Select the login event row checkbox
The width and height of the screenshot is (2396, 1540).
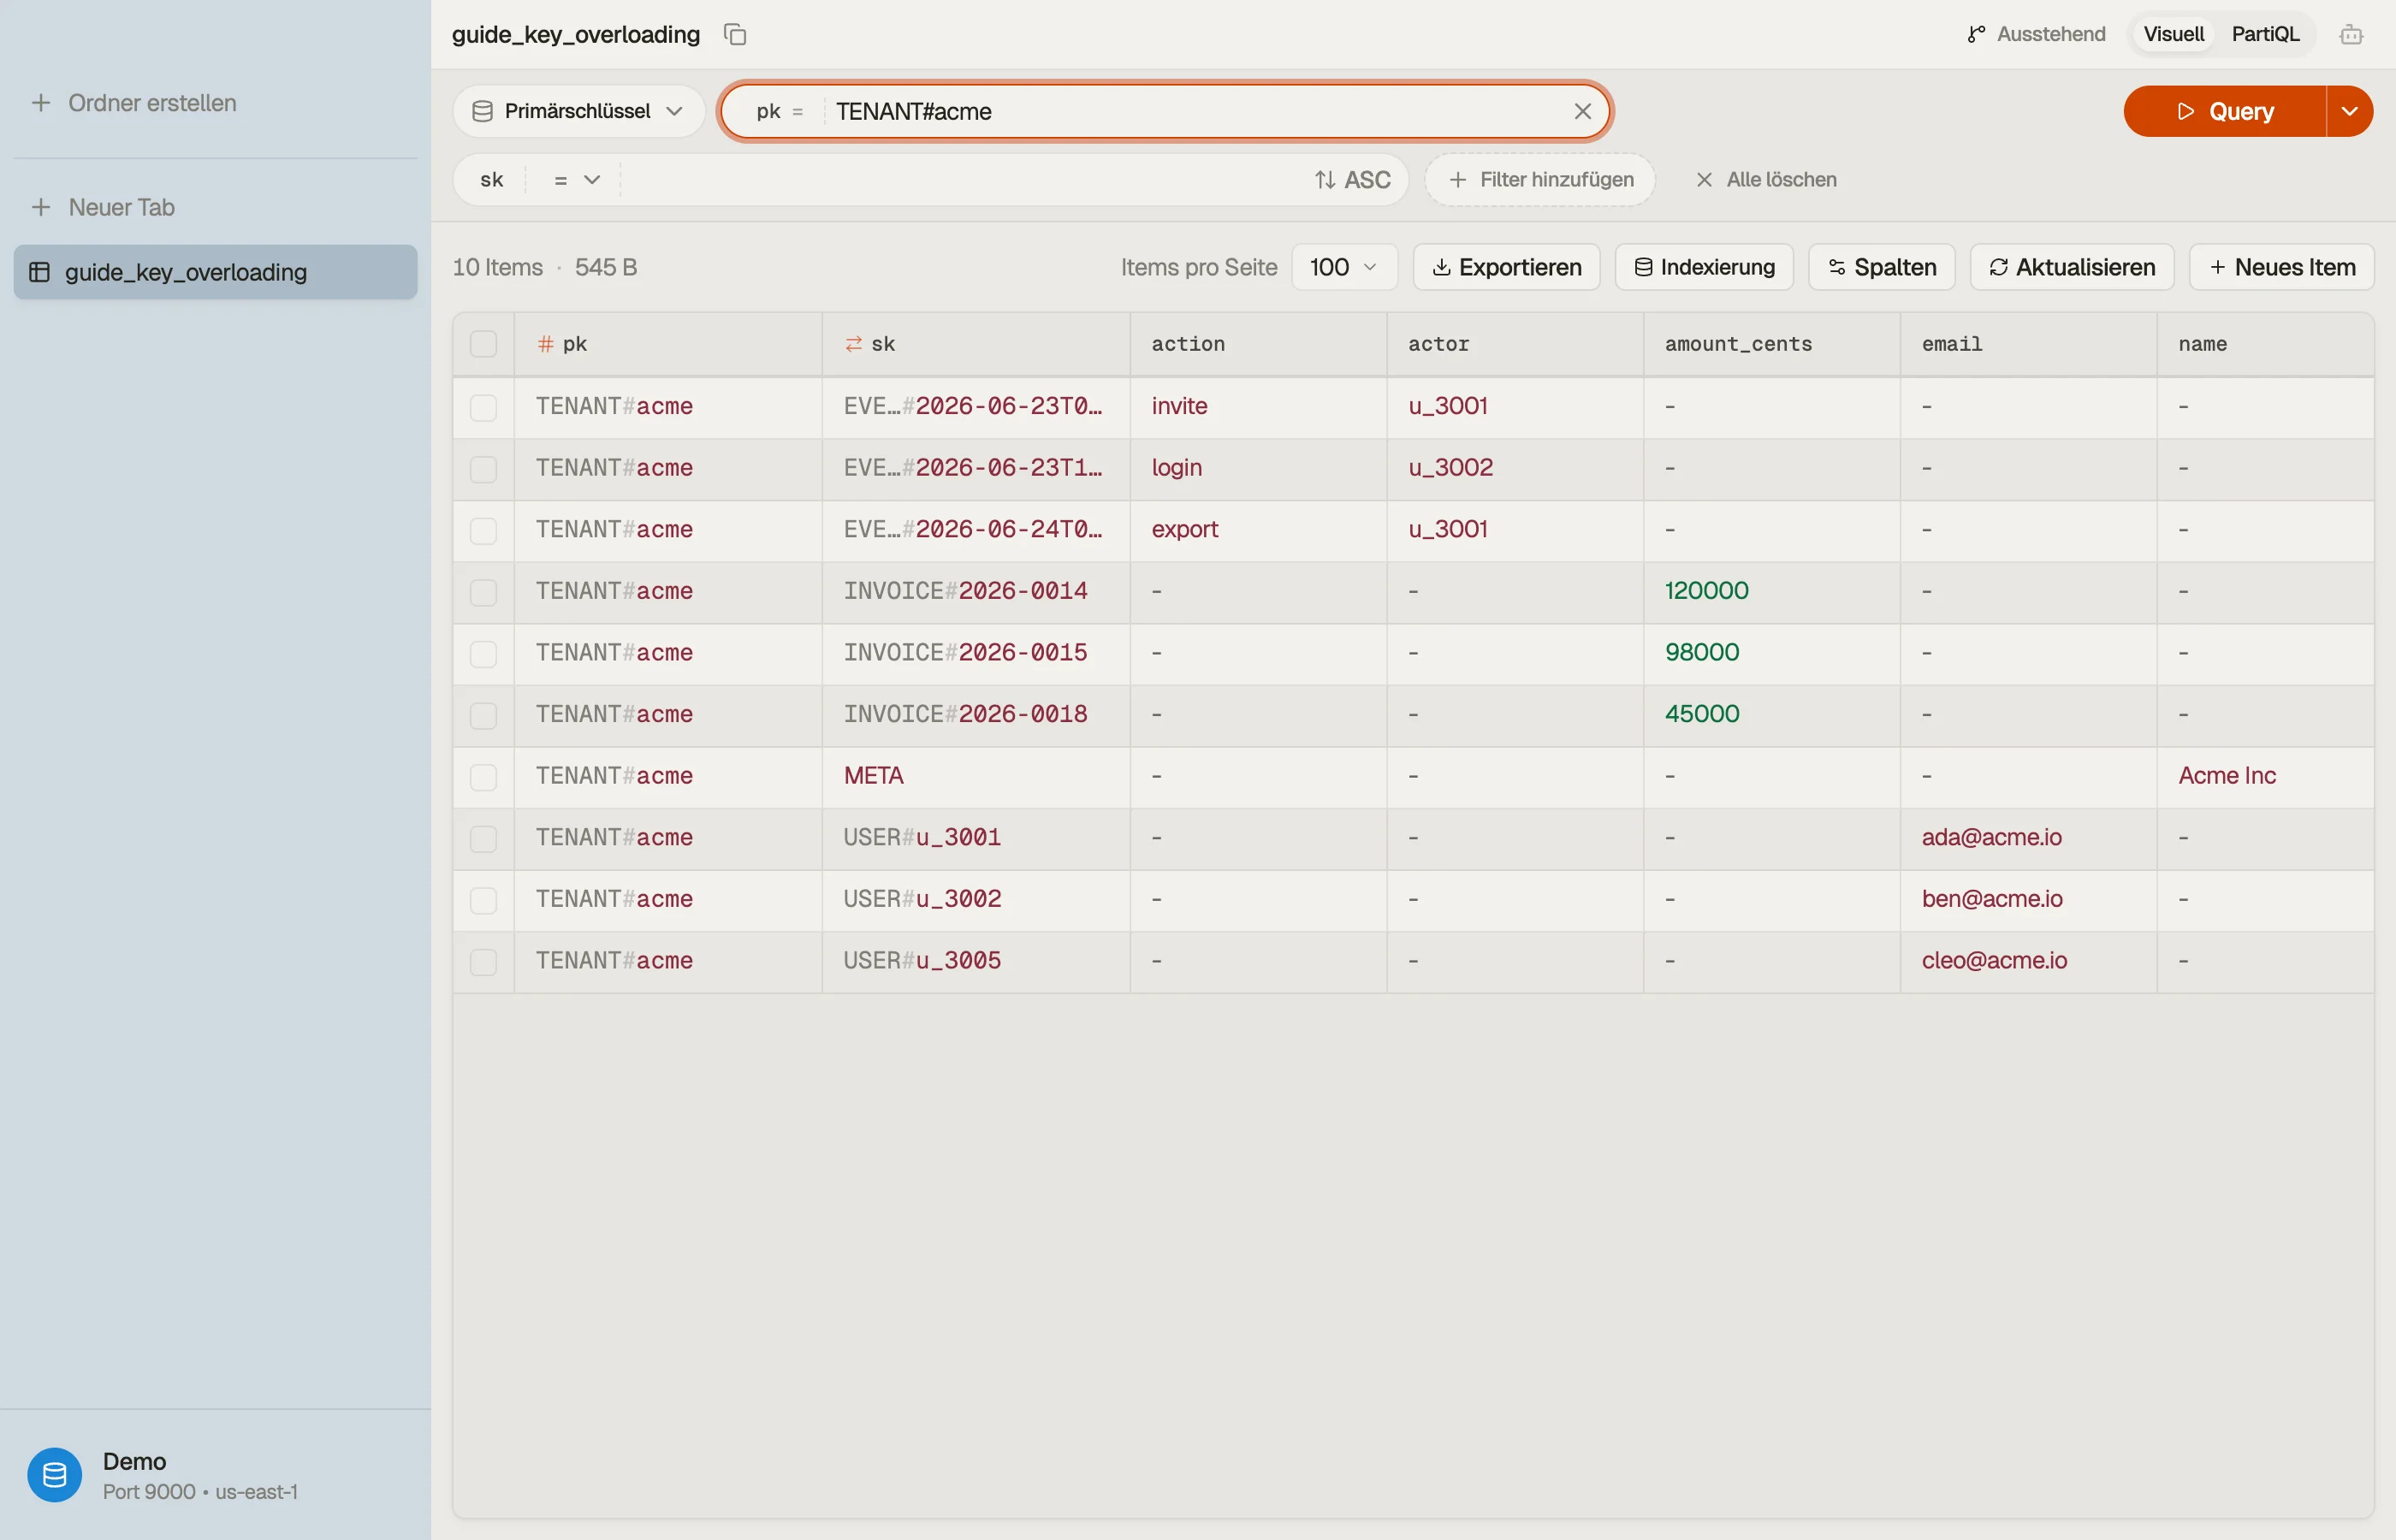tap(484, 469)
